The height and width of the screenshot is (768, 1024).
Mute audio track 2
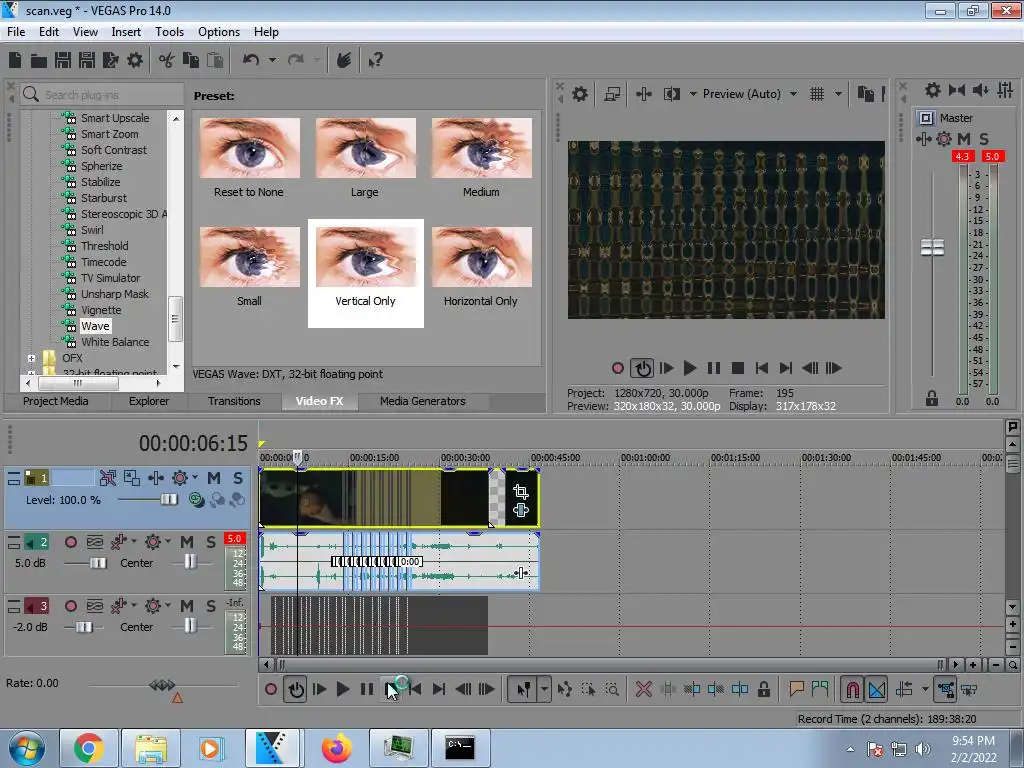[x=187, y=542]
